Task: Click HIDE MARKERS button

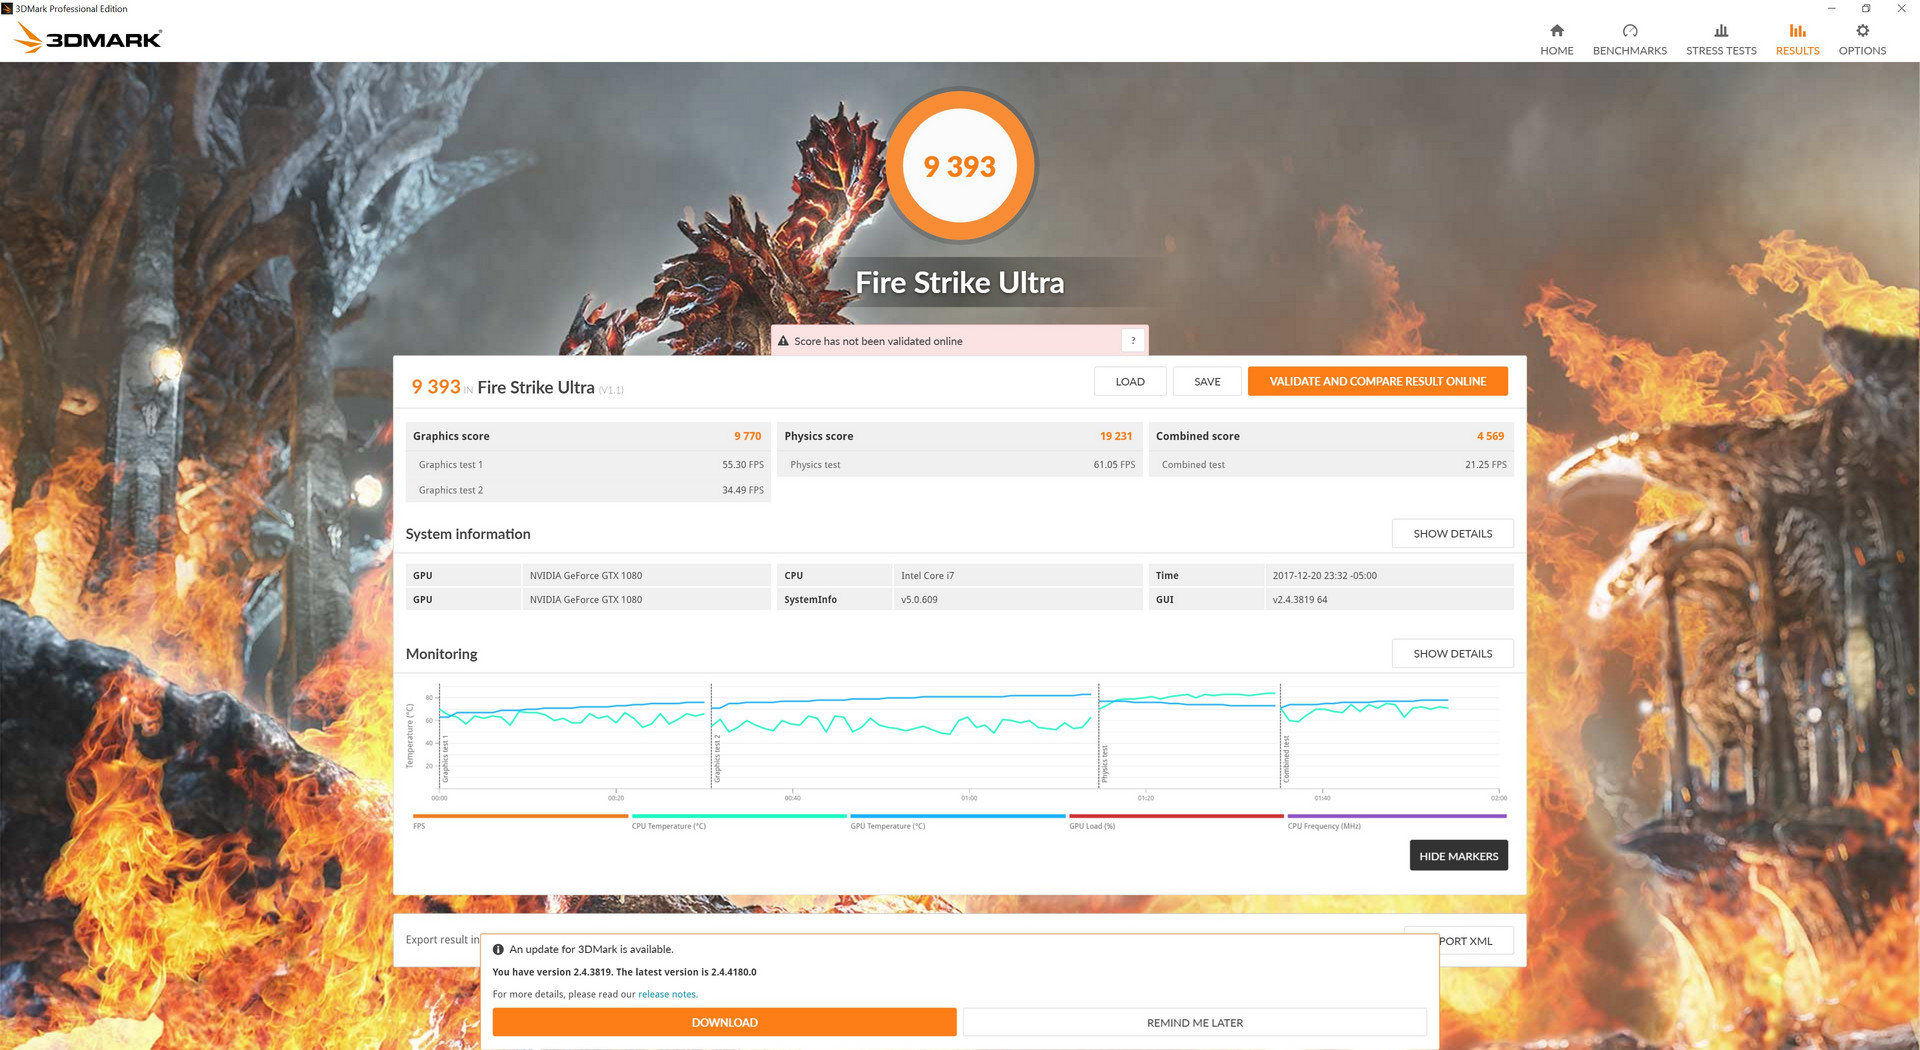Action: point(1458,856)
